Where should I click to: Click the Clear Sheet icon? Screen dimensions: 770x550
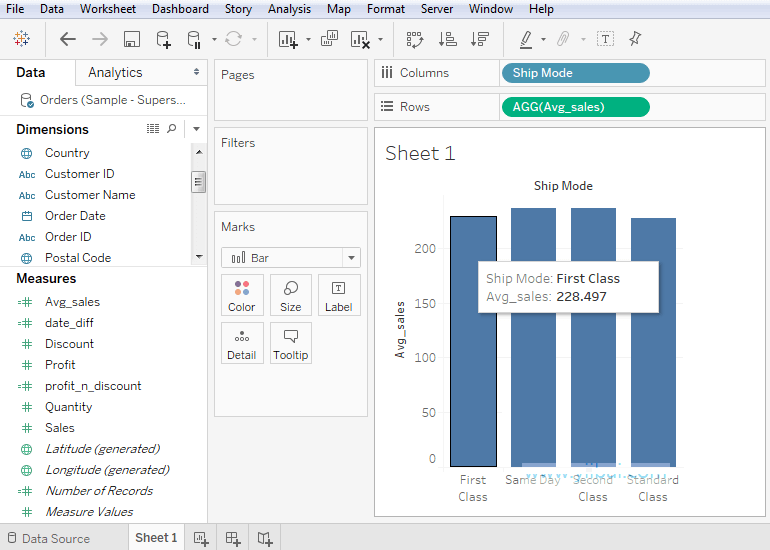click(360, 39)
